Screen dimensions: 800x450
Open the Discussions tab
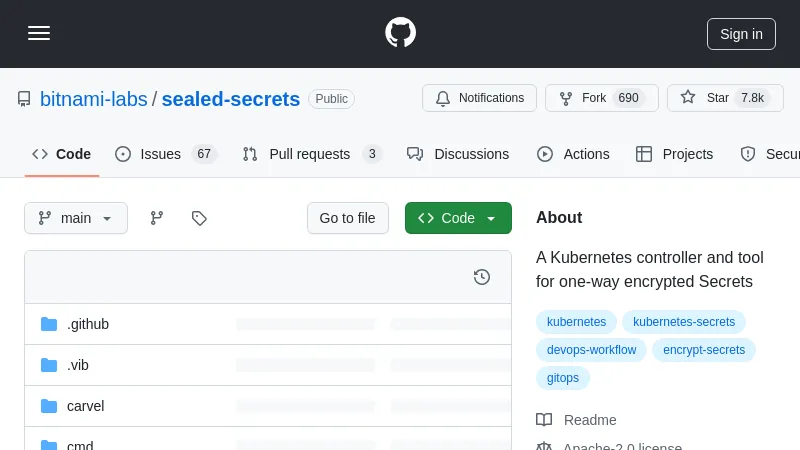point(458,154)
